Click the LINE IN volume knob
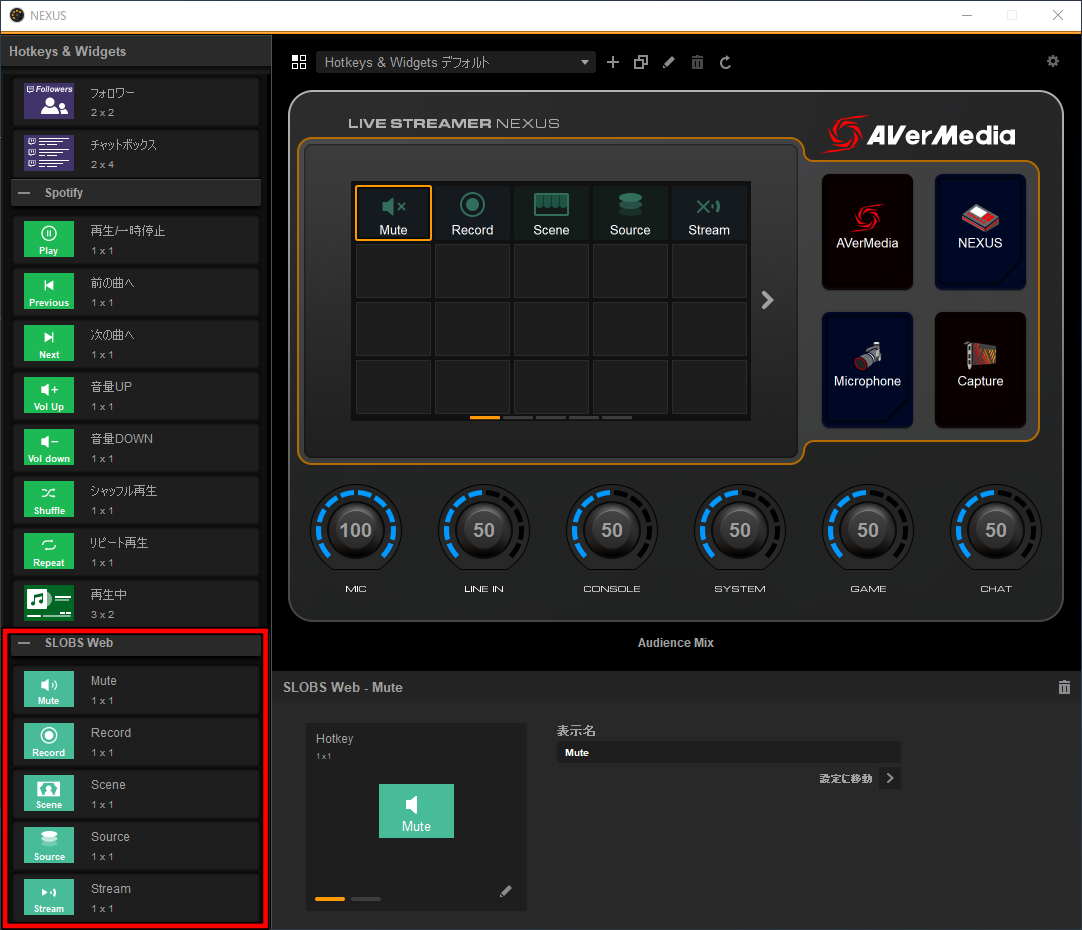 pos(484,530)
